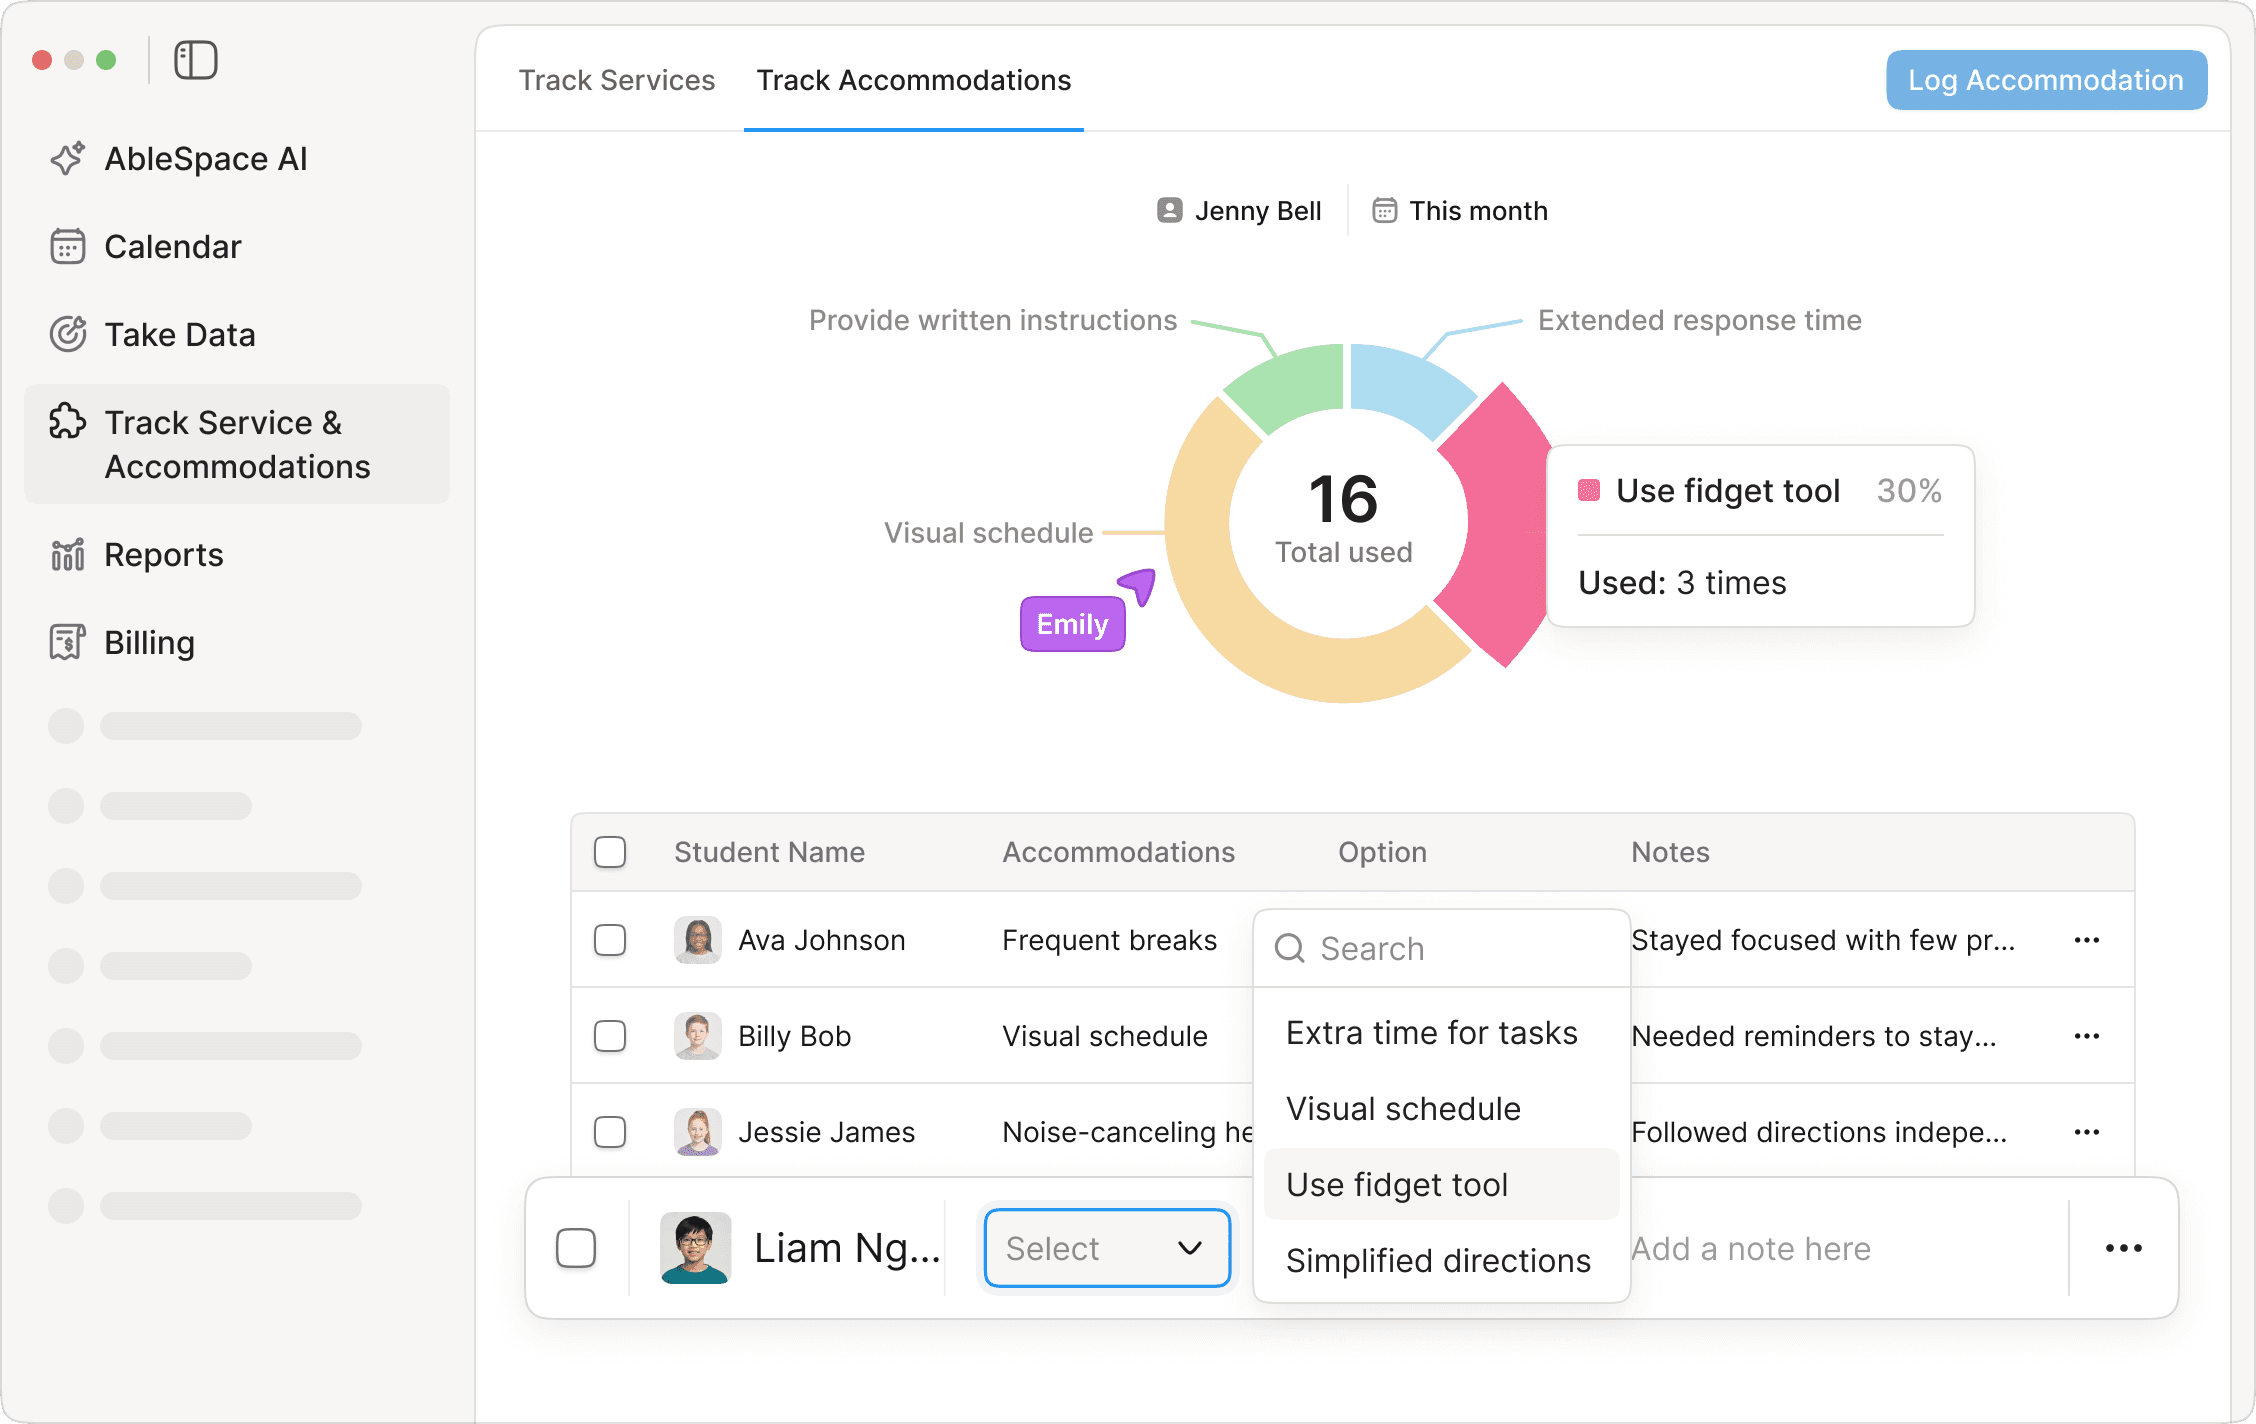Click Billy Bob's Visual schedule cell

coord(1105,1036)
